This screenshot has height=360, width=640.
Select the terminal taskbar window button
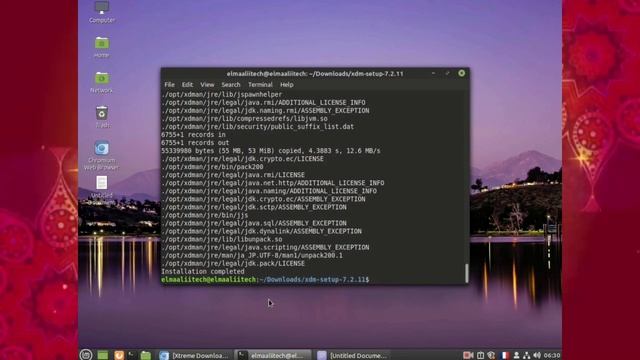click(x=272, y=356)
